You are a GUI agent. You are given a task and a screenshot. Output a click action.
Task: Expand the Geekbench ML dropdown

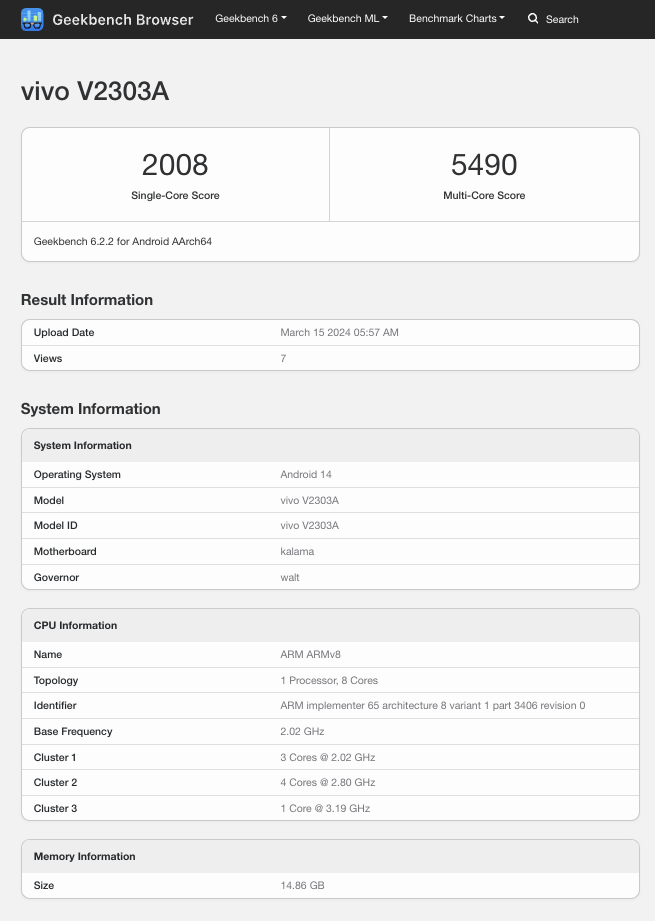pyautogui.click(x=347, y=19)
